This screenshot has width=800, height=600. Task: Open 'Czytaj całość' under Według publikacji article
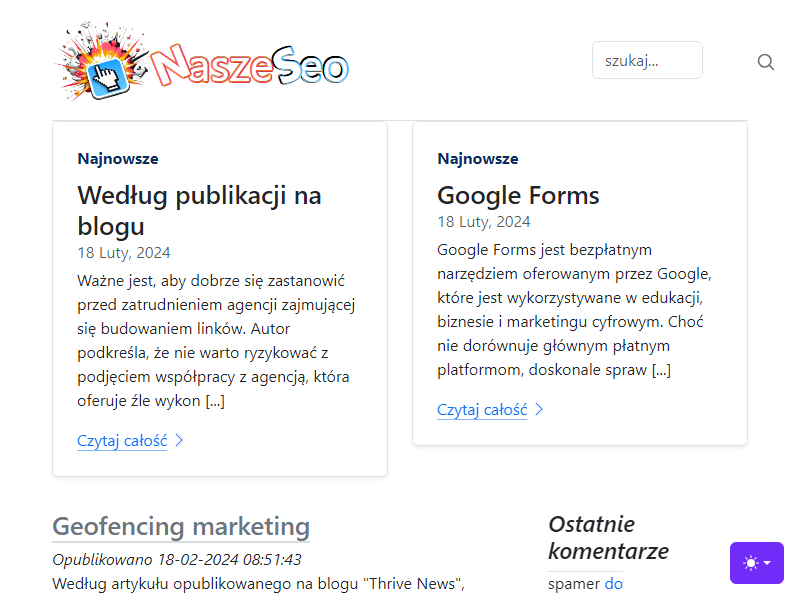pyautogui.click(x=122, y=440)
